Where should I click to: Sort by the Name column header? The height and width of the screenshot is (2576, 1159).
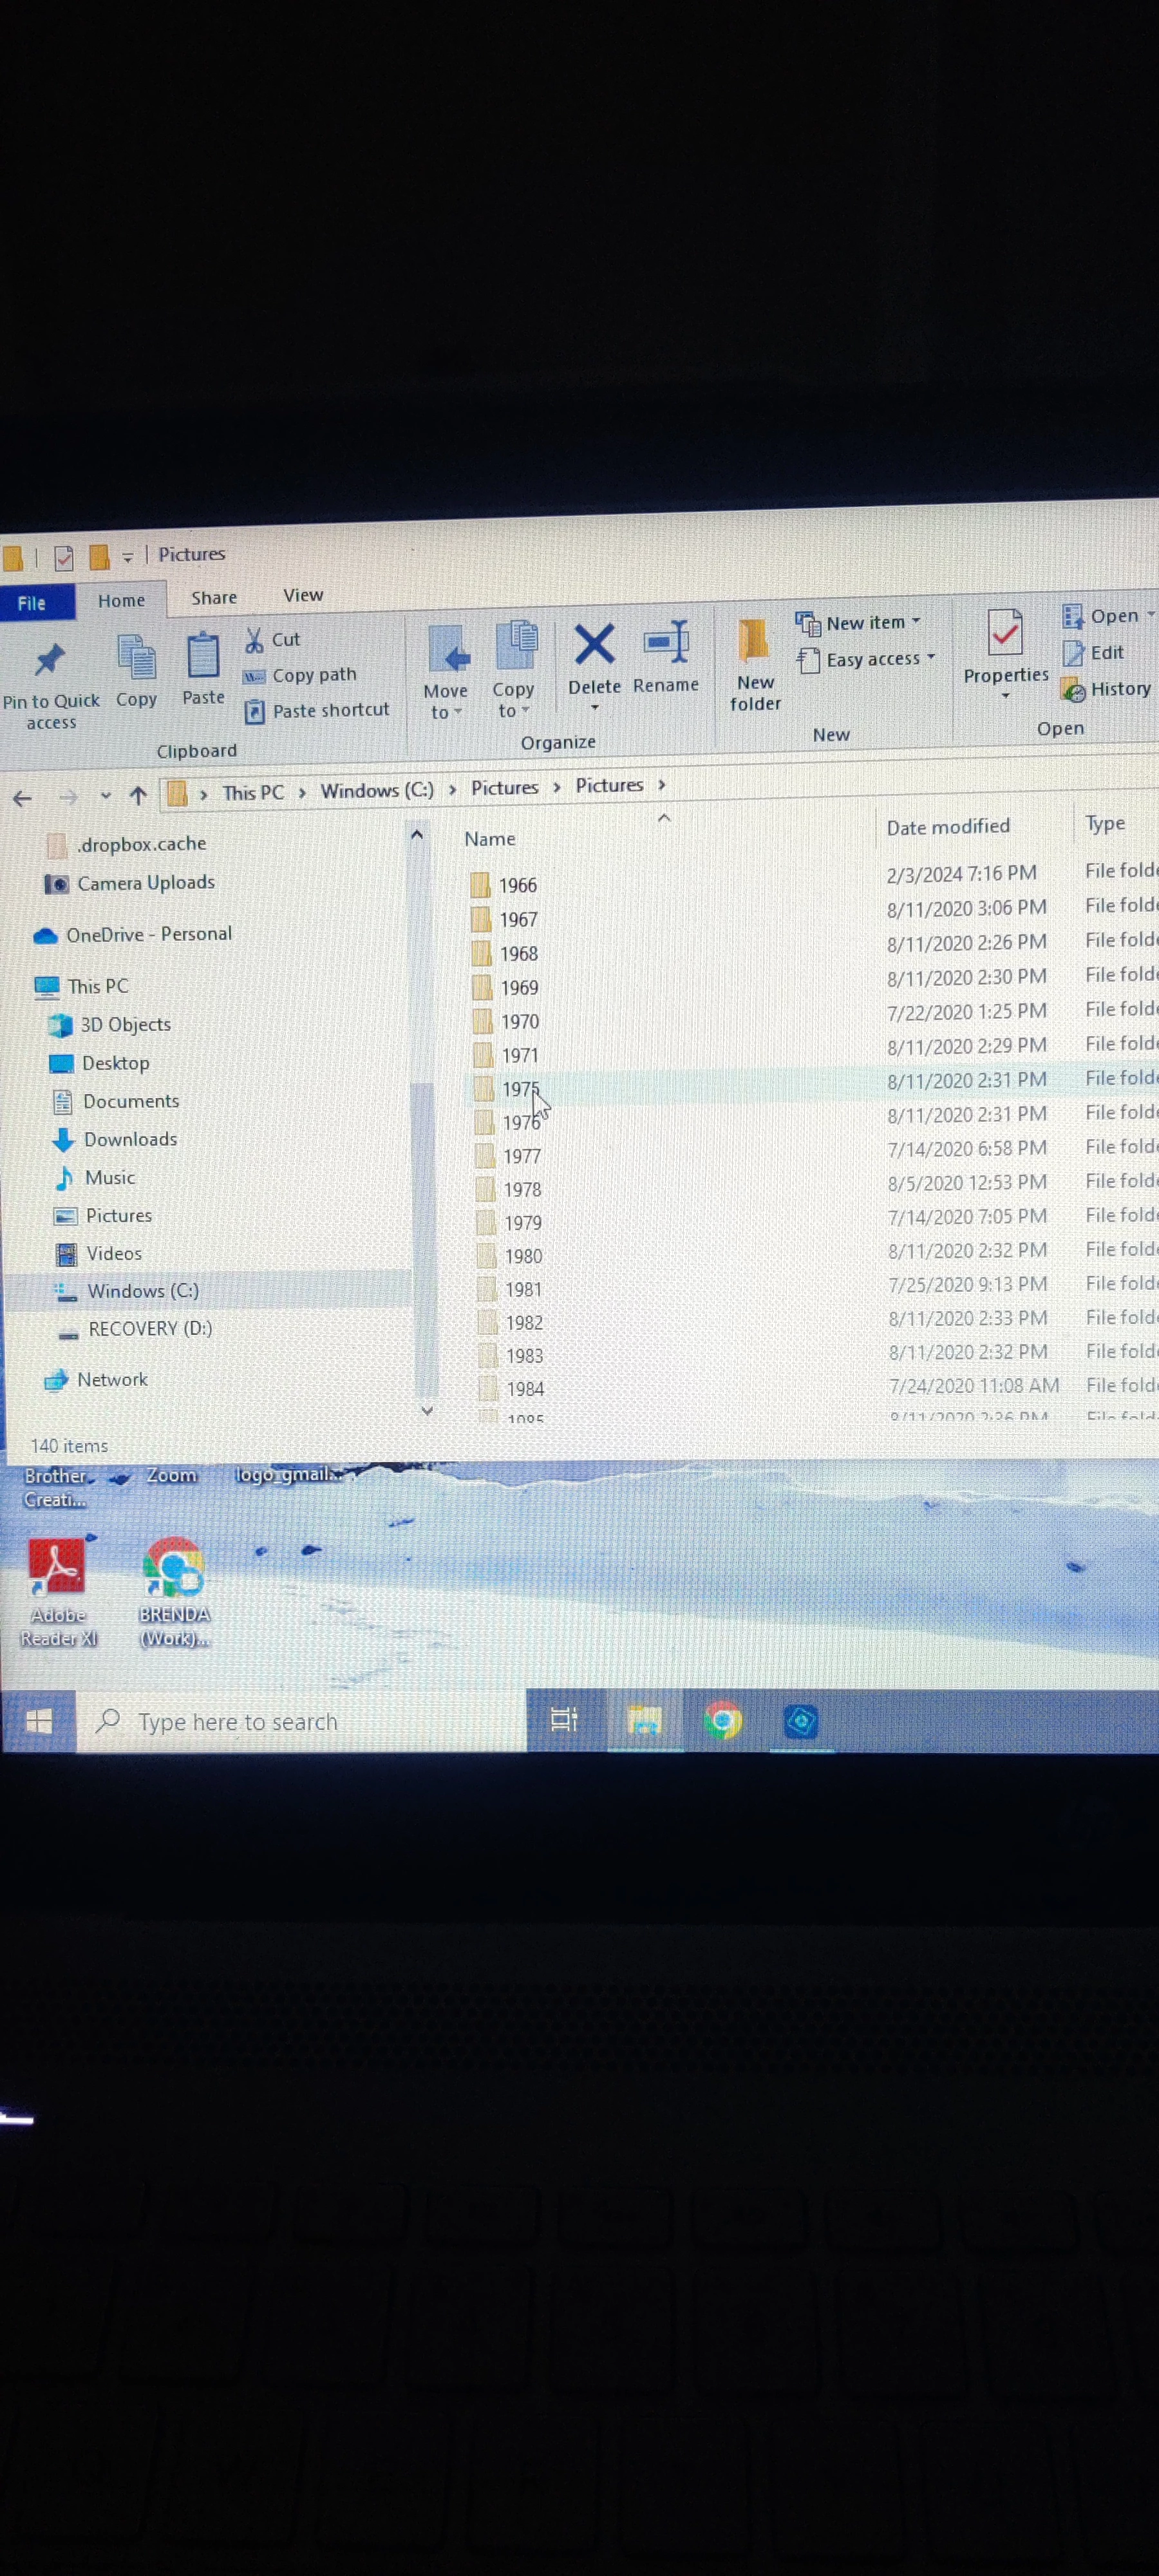point(490,839)
